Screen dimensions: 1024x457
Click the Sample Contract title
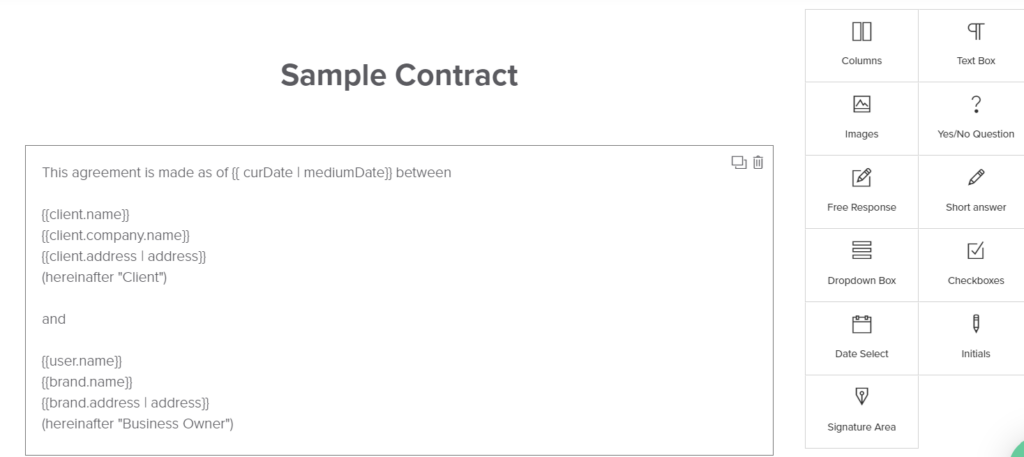pos(399,75)
